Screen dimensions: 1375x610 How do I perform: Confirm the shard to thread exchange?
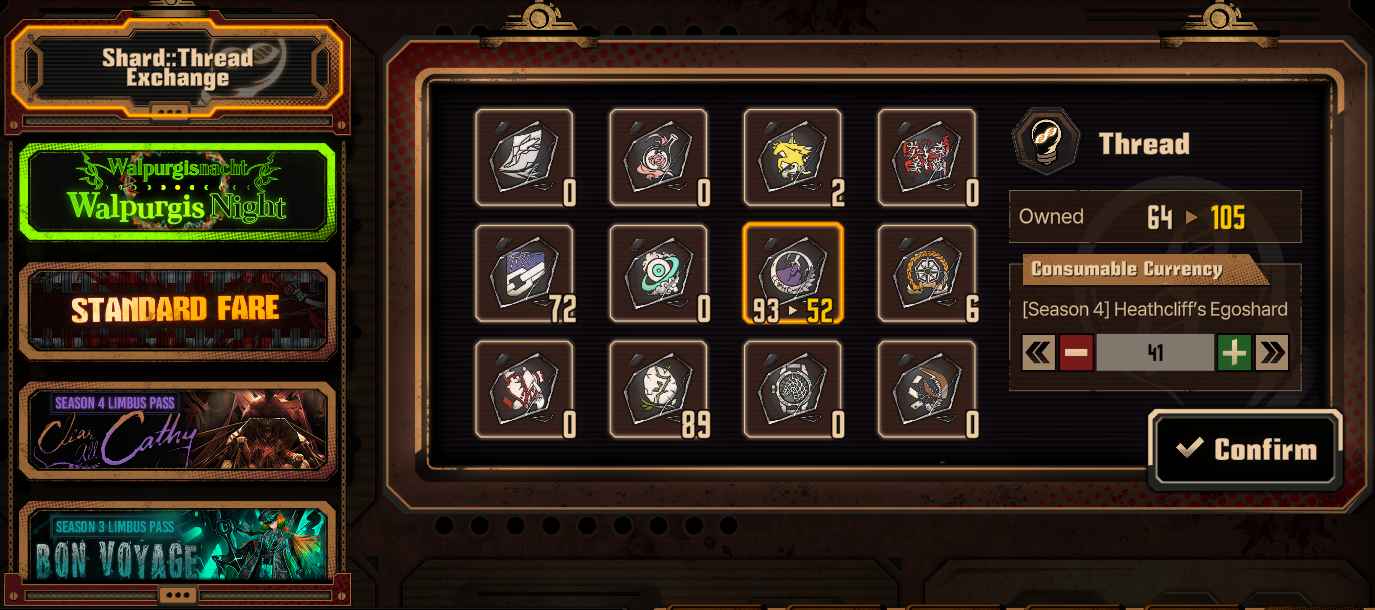1245,449
